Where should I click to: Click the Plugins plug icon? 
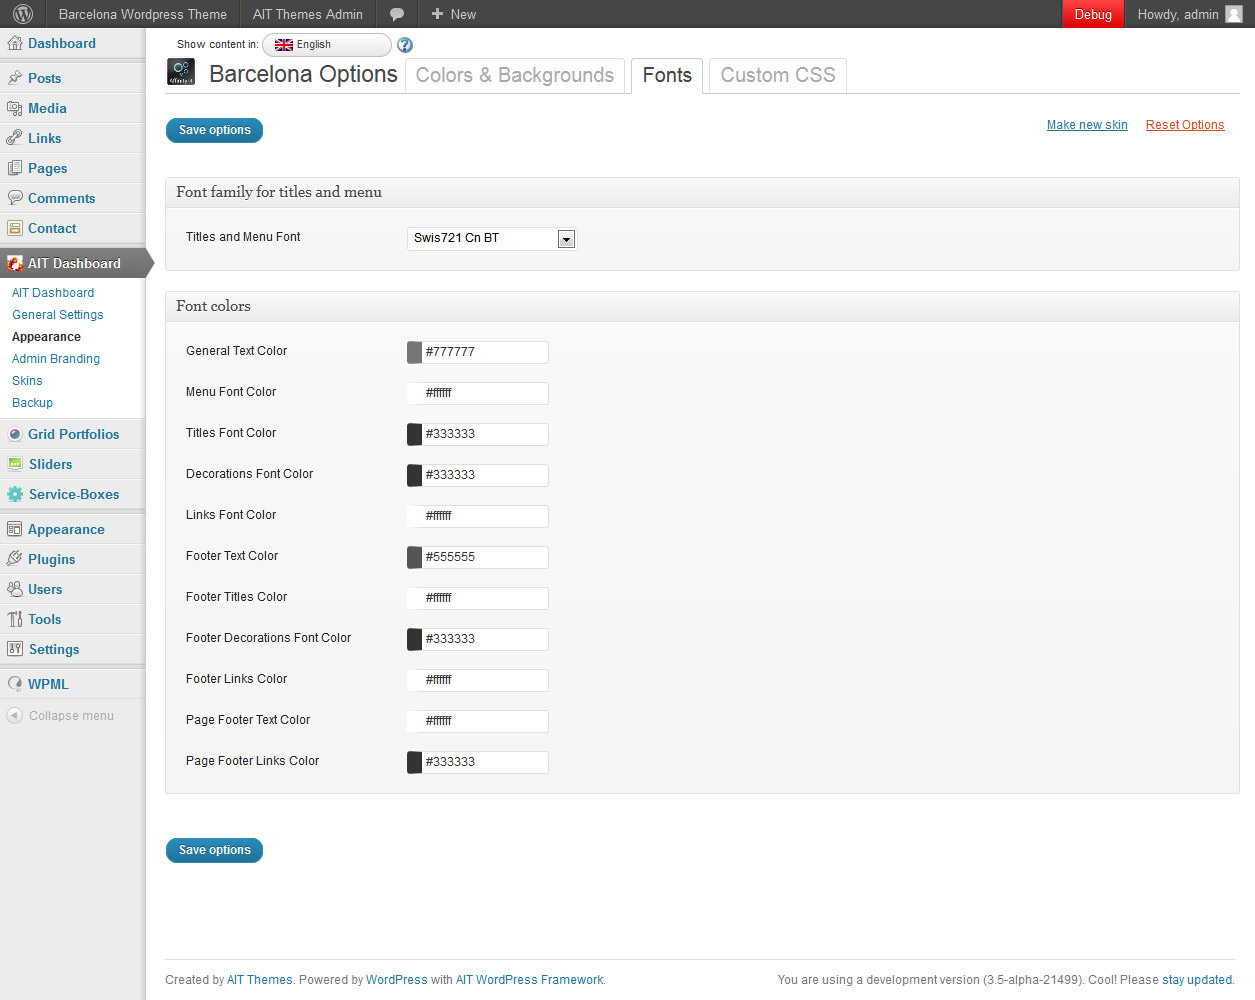click(15, 559)
